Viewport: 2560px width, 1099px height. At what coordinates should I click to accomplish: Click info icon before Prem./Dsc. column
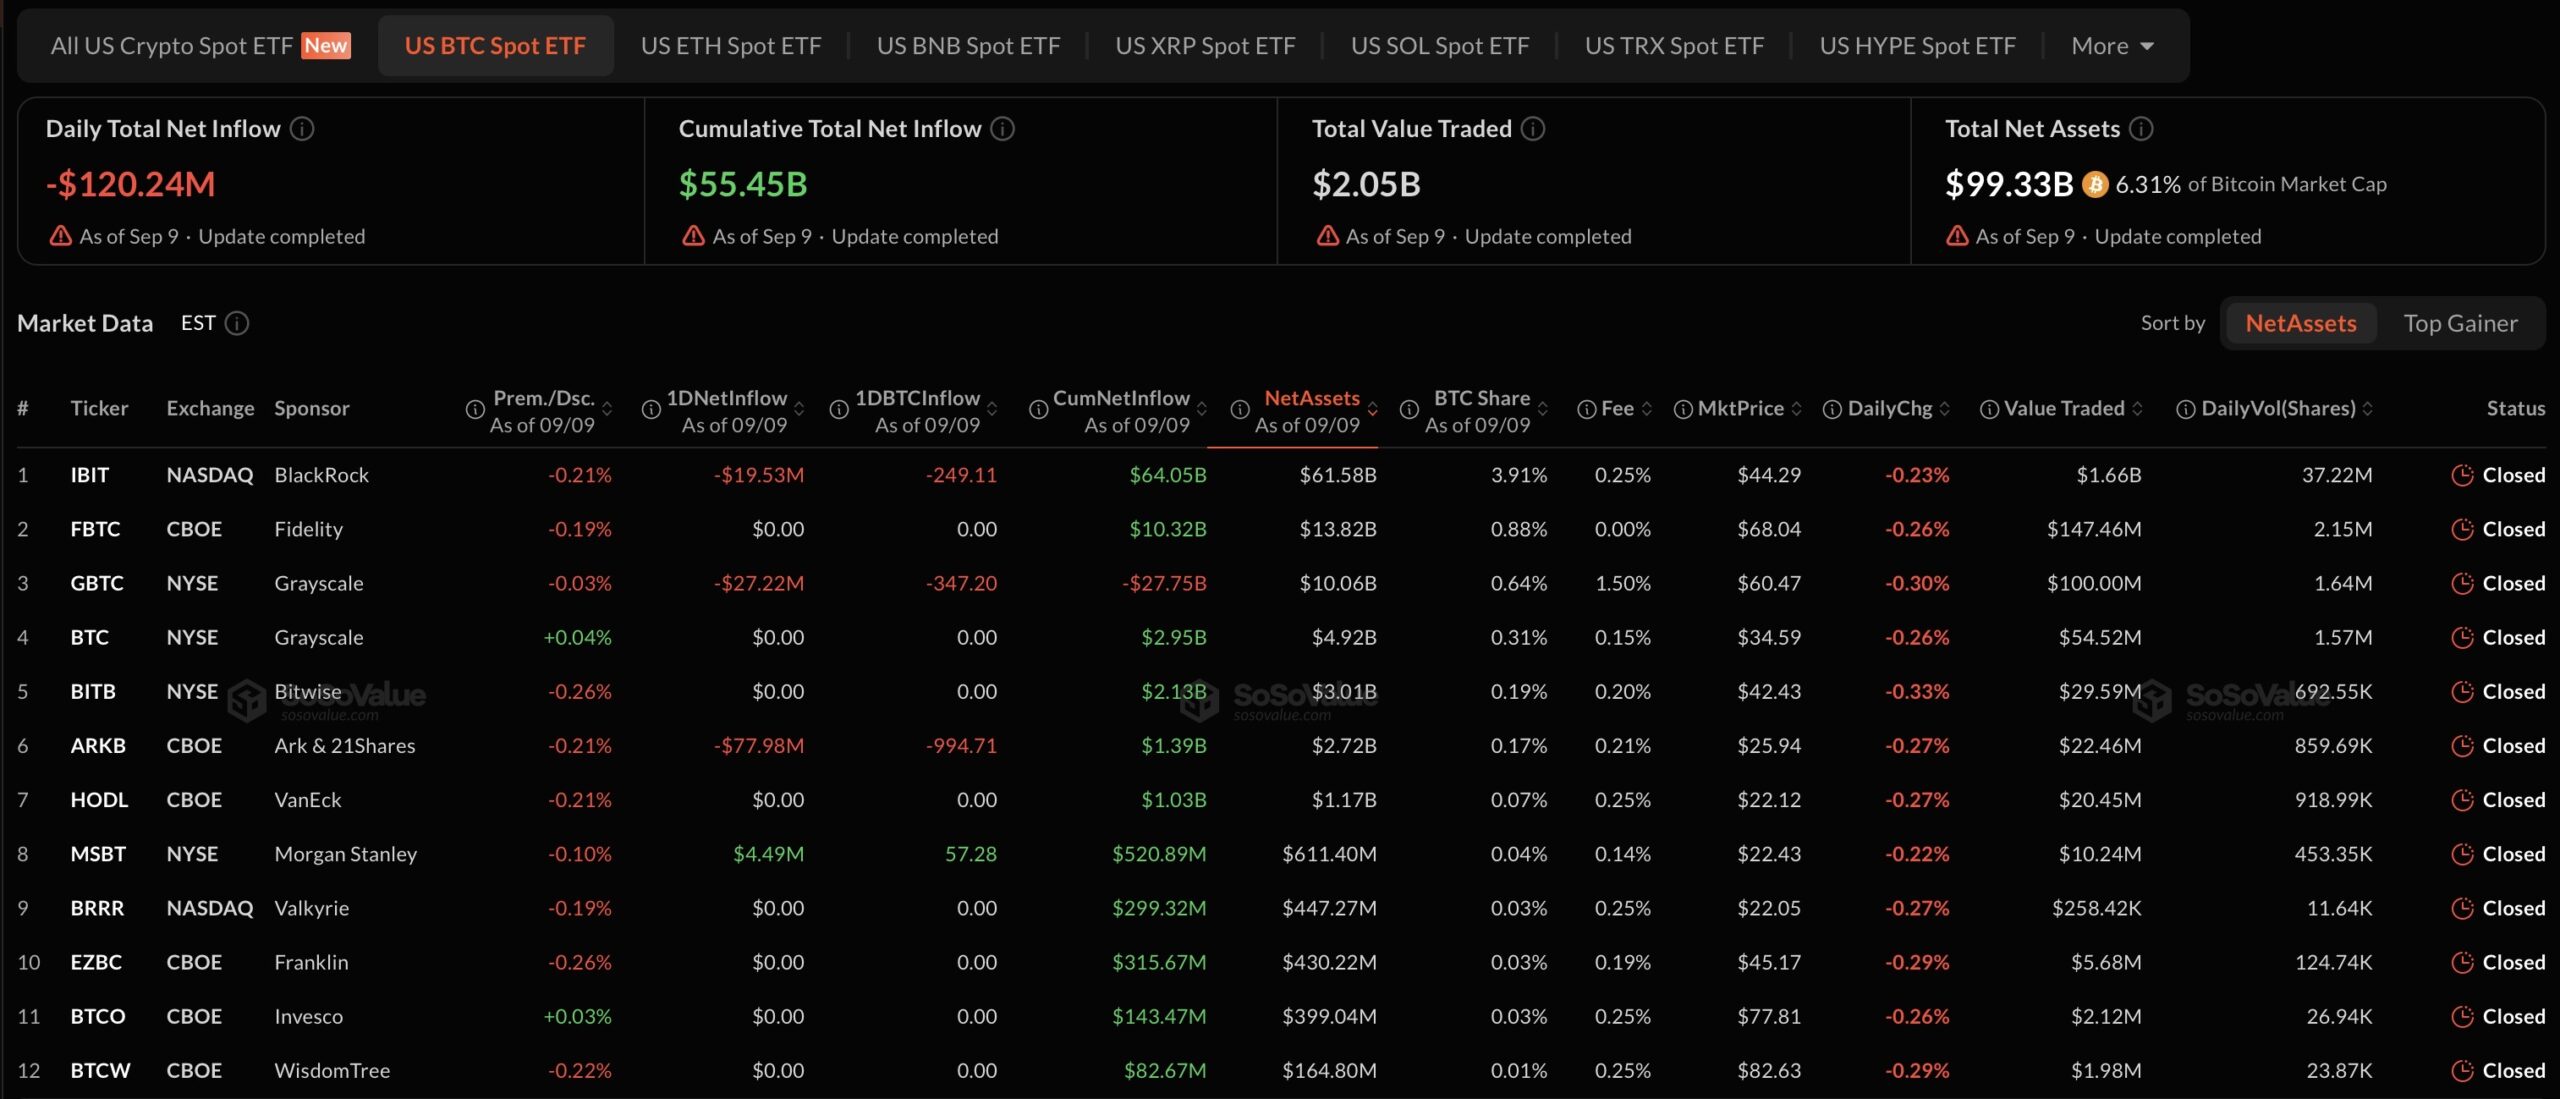475,410
